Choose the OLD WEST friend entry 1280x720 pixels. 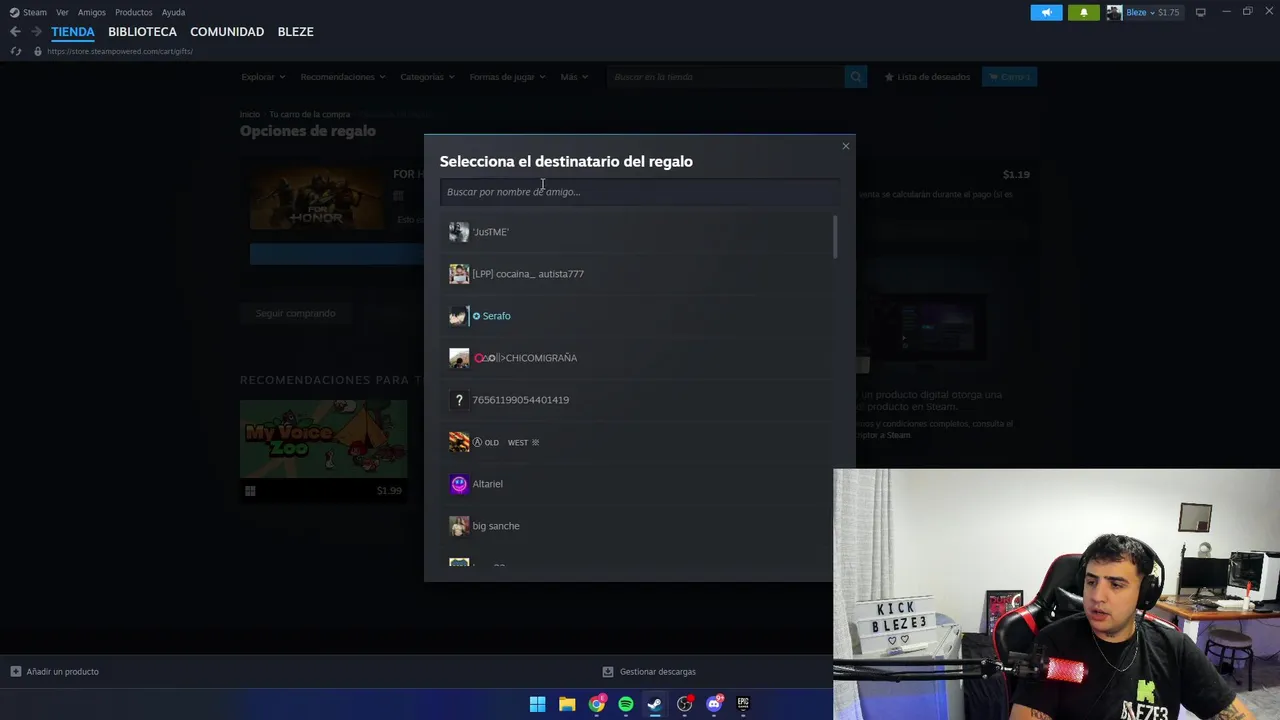[x=636, y=442]
